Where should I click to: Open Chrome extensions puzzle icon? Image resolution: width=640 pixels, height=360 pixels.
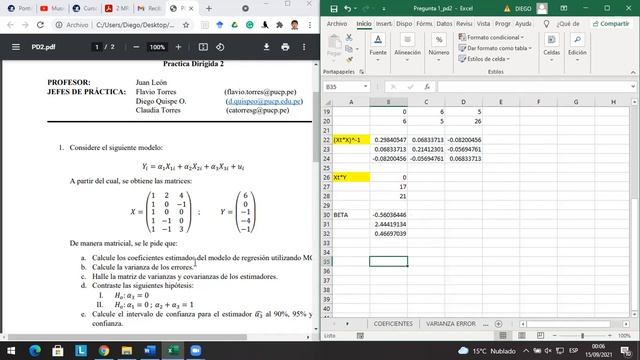point(280,25)
